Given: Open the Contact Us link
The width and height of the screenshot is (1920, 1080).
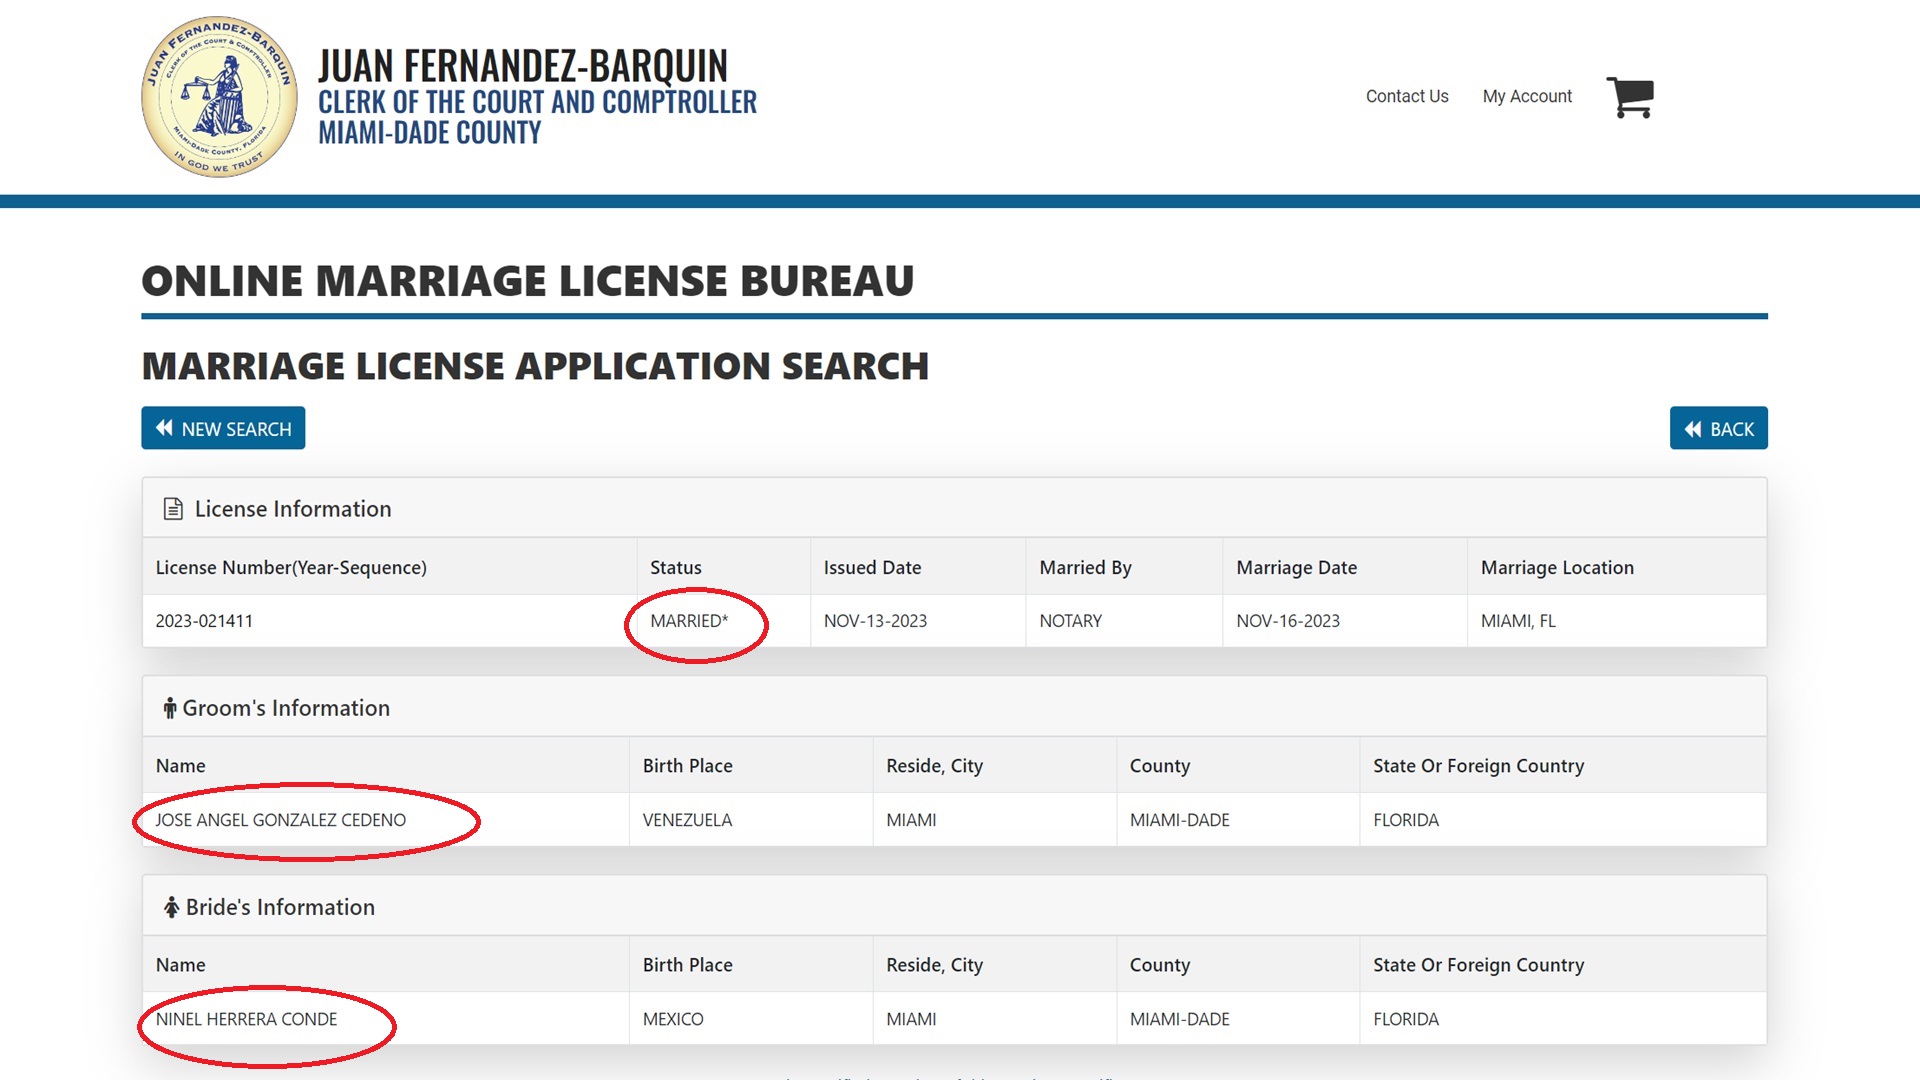Looking at the screenshot, I should [1407, 96].
